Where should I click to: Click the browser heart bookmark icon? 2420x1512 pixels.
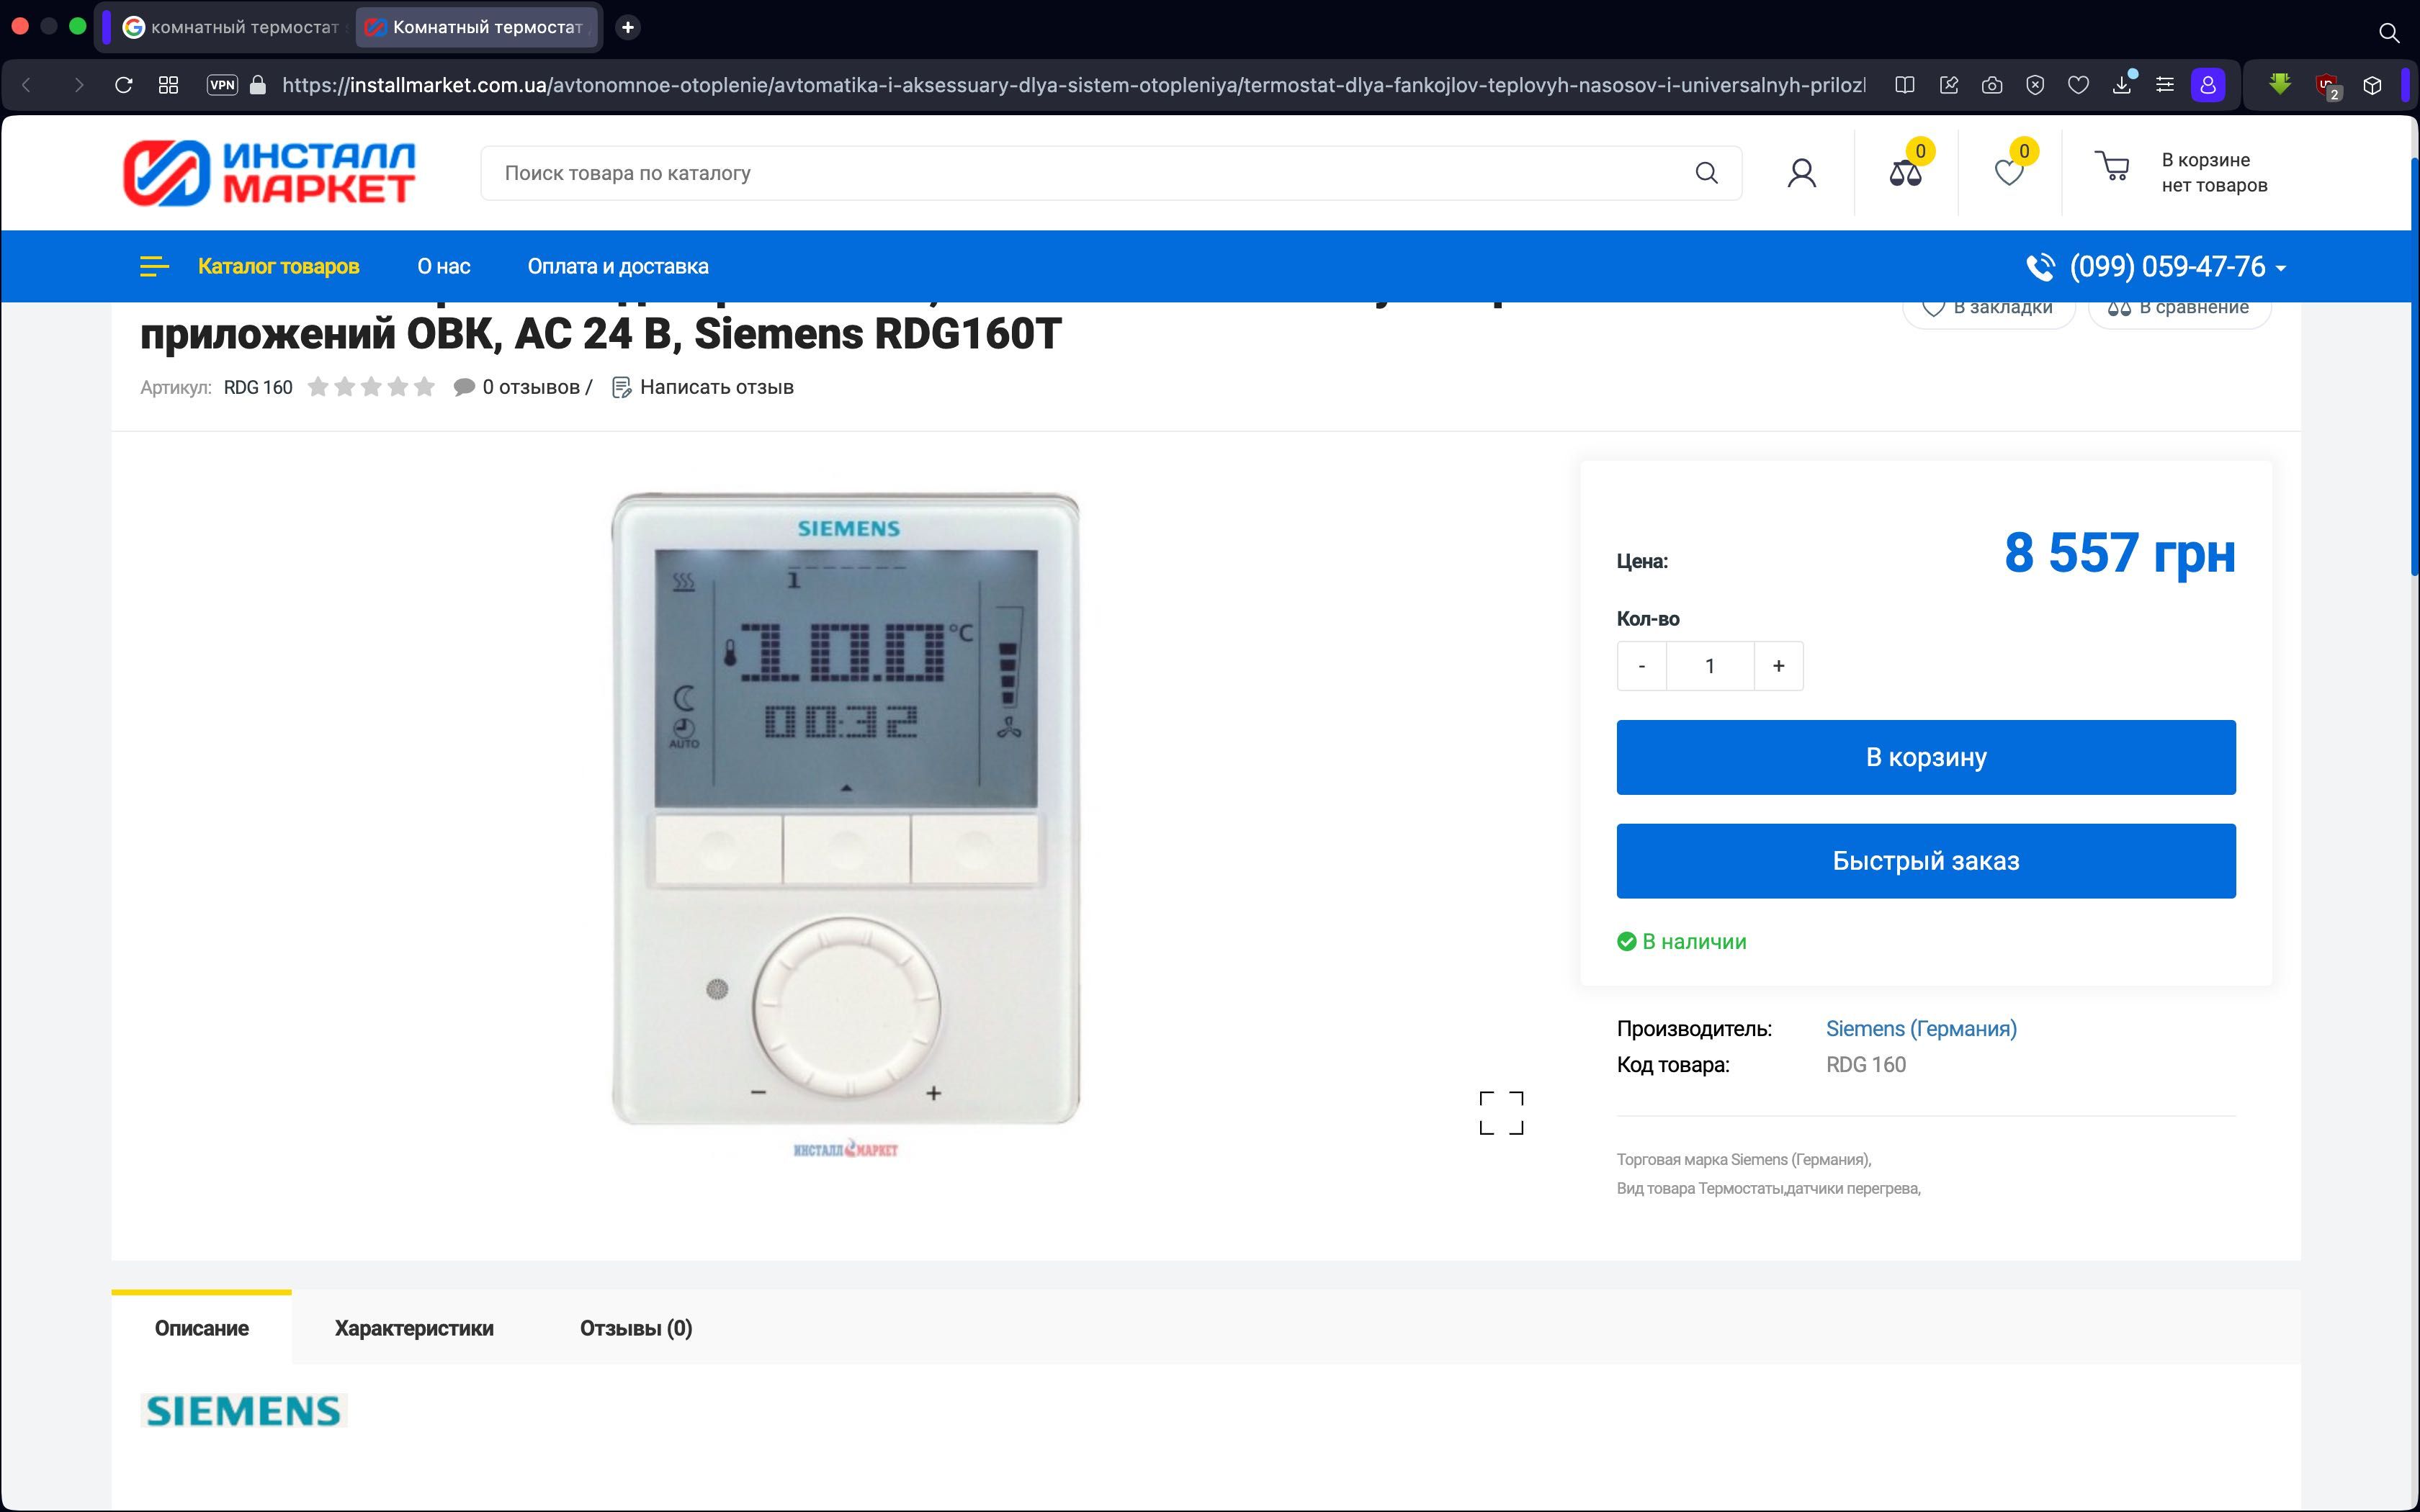[x=2078, y=85]
